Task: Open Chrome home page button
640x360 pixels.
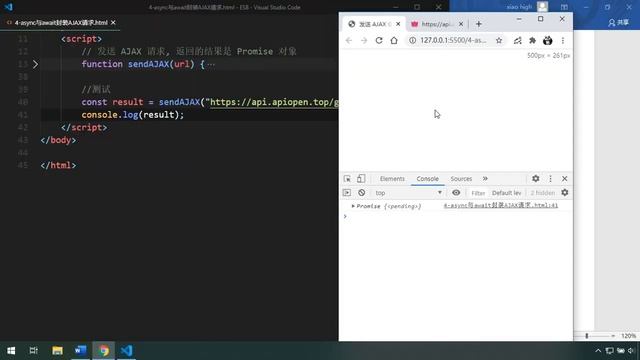Action: coord(394,40)
